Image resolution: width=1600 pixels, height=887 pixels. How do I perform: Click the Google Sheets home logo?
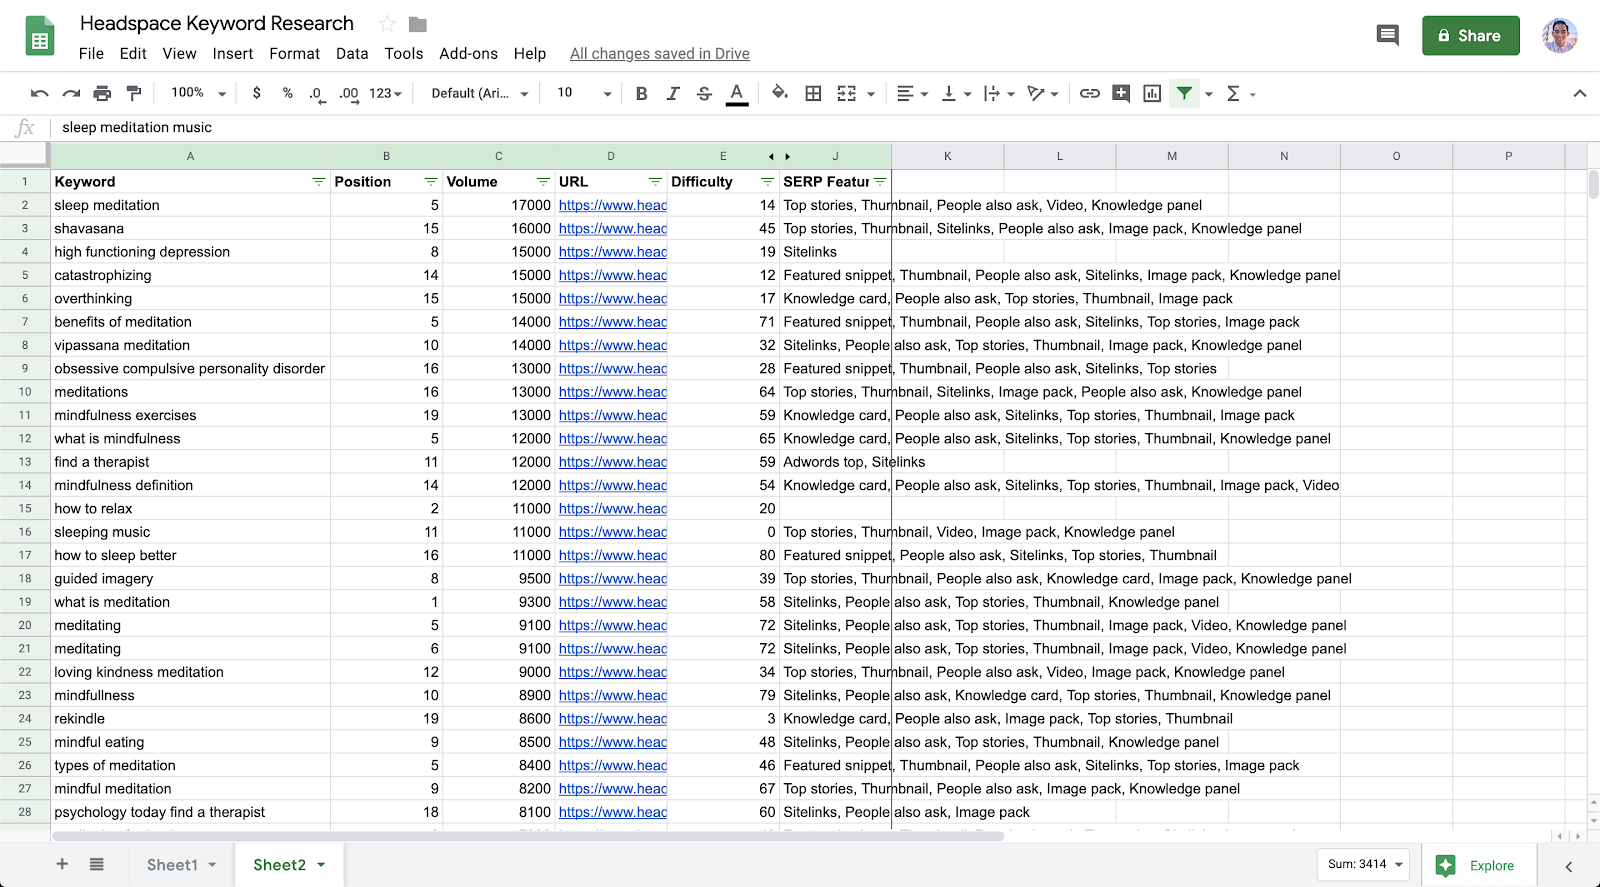point(39,37)
